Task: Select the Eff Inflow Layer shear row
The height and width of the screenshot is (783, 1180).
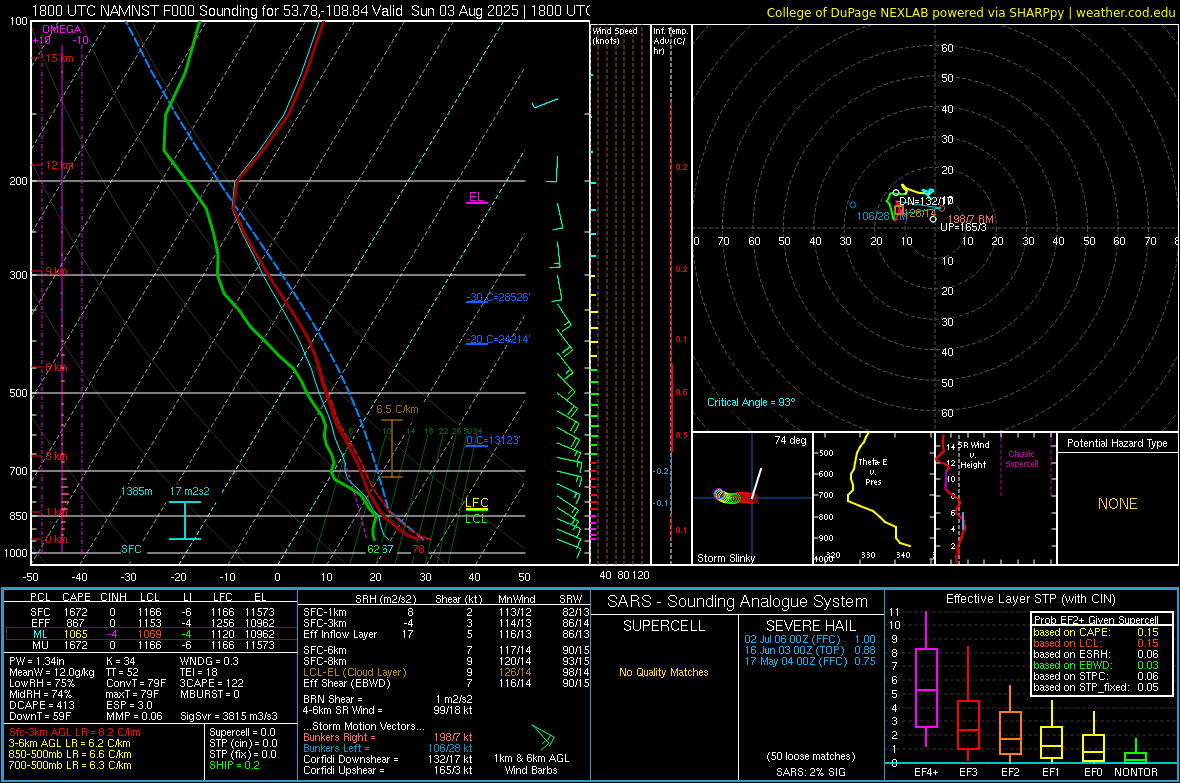Action: (x=446, y=634)
